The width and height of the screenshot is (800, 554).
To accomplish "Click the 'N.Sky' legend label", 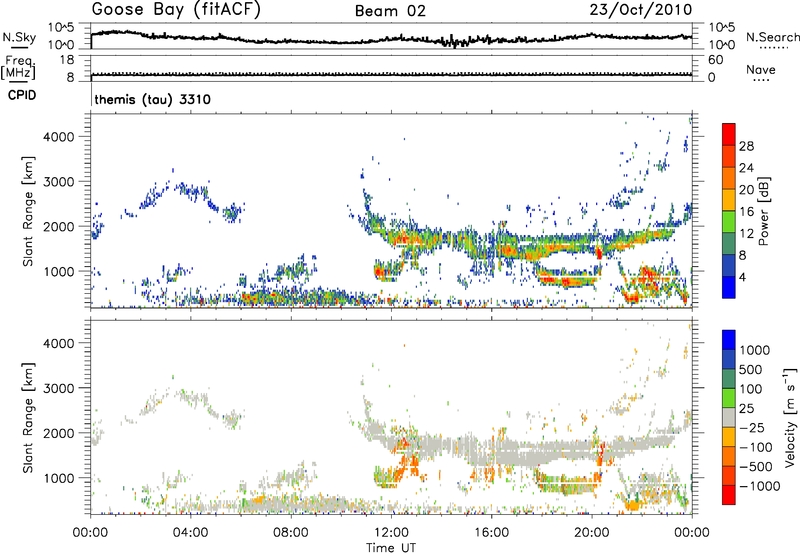I will coord(19,37).
